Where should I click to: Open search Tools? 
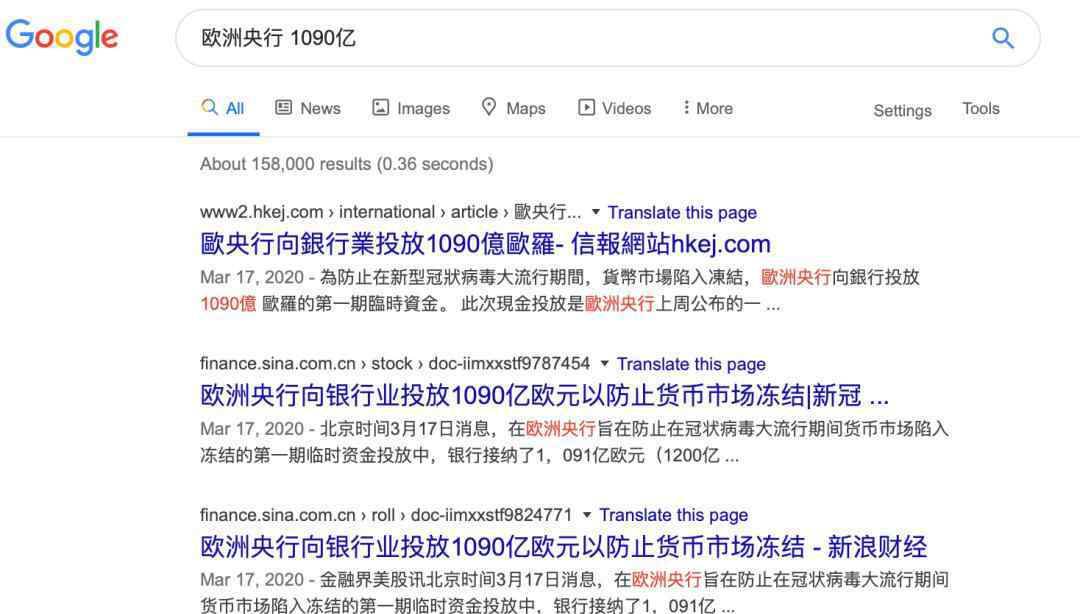pos(981,109)
